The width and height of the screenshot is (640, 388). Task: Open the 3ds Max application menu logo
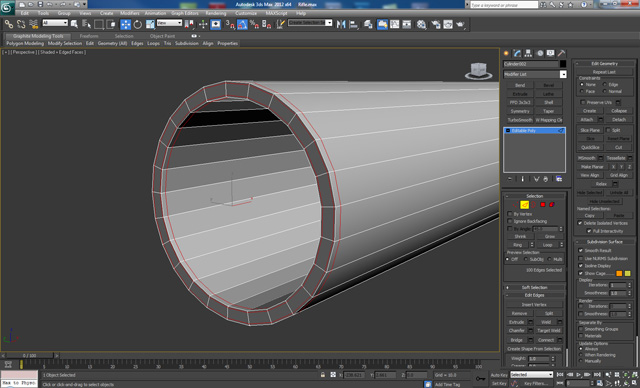coord(7,7)
